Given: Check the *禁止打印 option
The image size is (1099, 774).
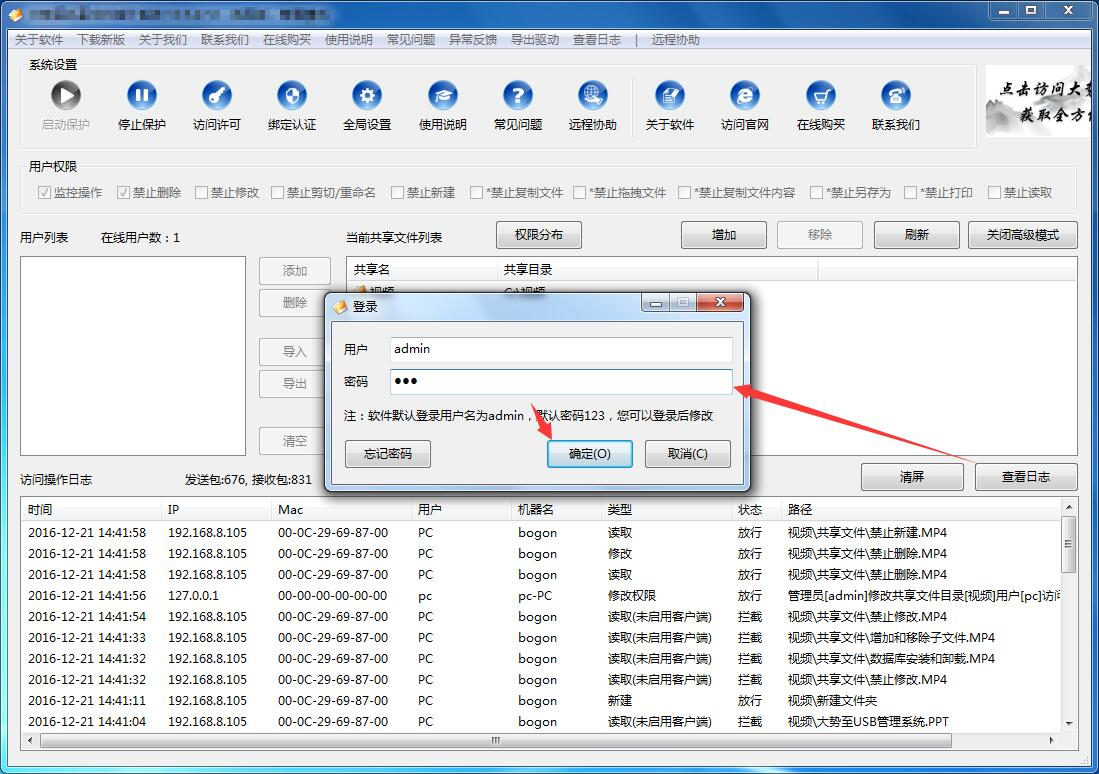Looking at the screenshot, I should (911, 193).
